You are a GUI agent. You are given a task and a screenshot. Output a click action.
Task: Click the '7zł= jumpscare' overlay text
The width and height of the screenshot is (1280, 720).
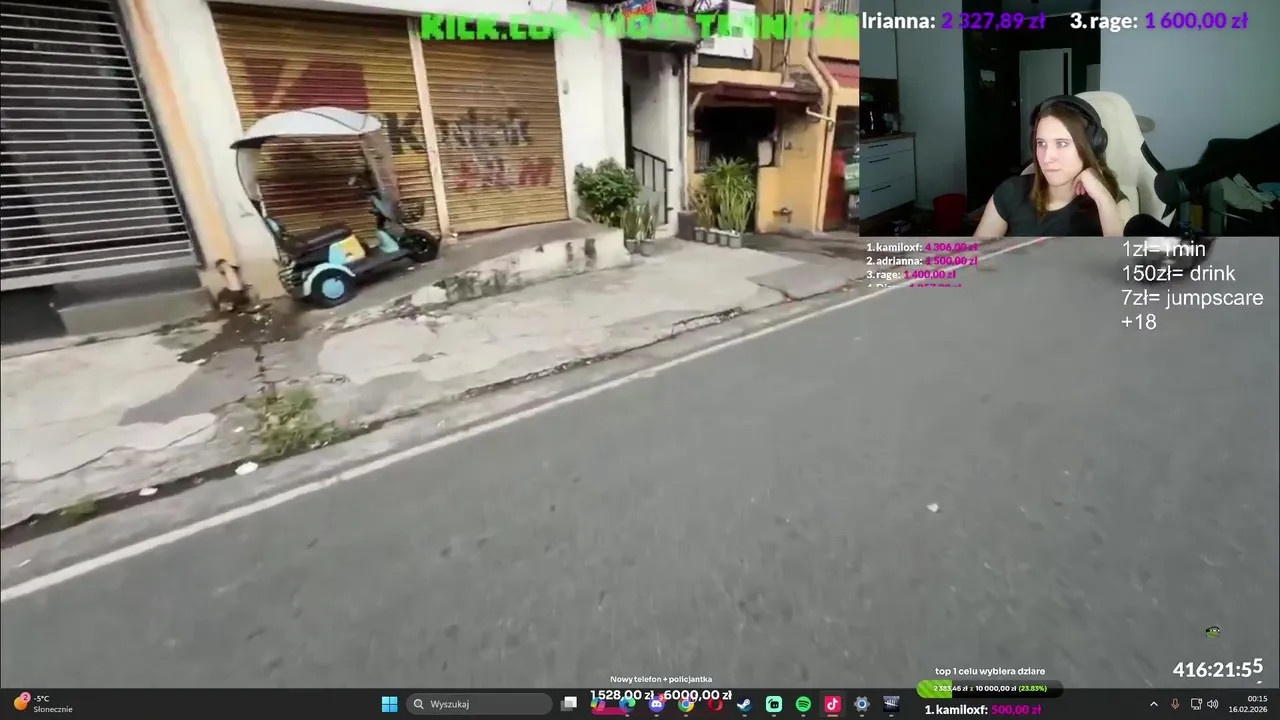[x=1192, y=298]
